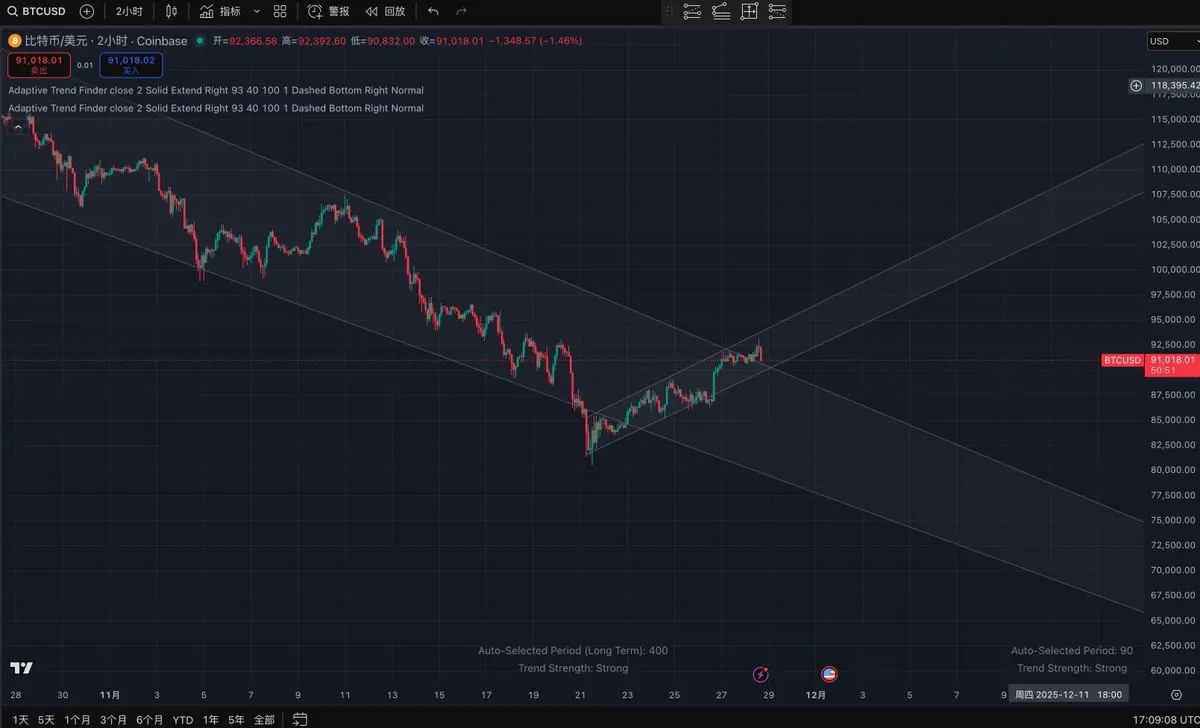The width and height of the screenshot is (1200, 728).
Task: Select the first Adaptive Trend Finder indicator label
Action: 215,90
